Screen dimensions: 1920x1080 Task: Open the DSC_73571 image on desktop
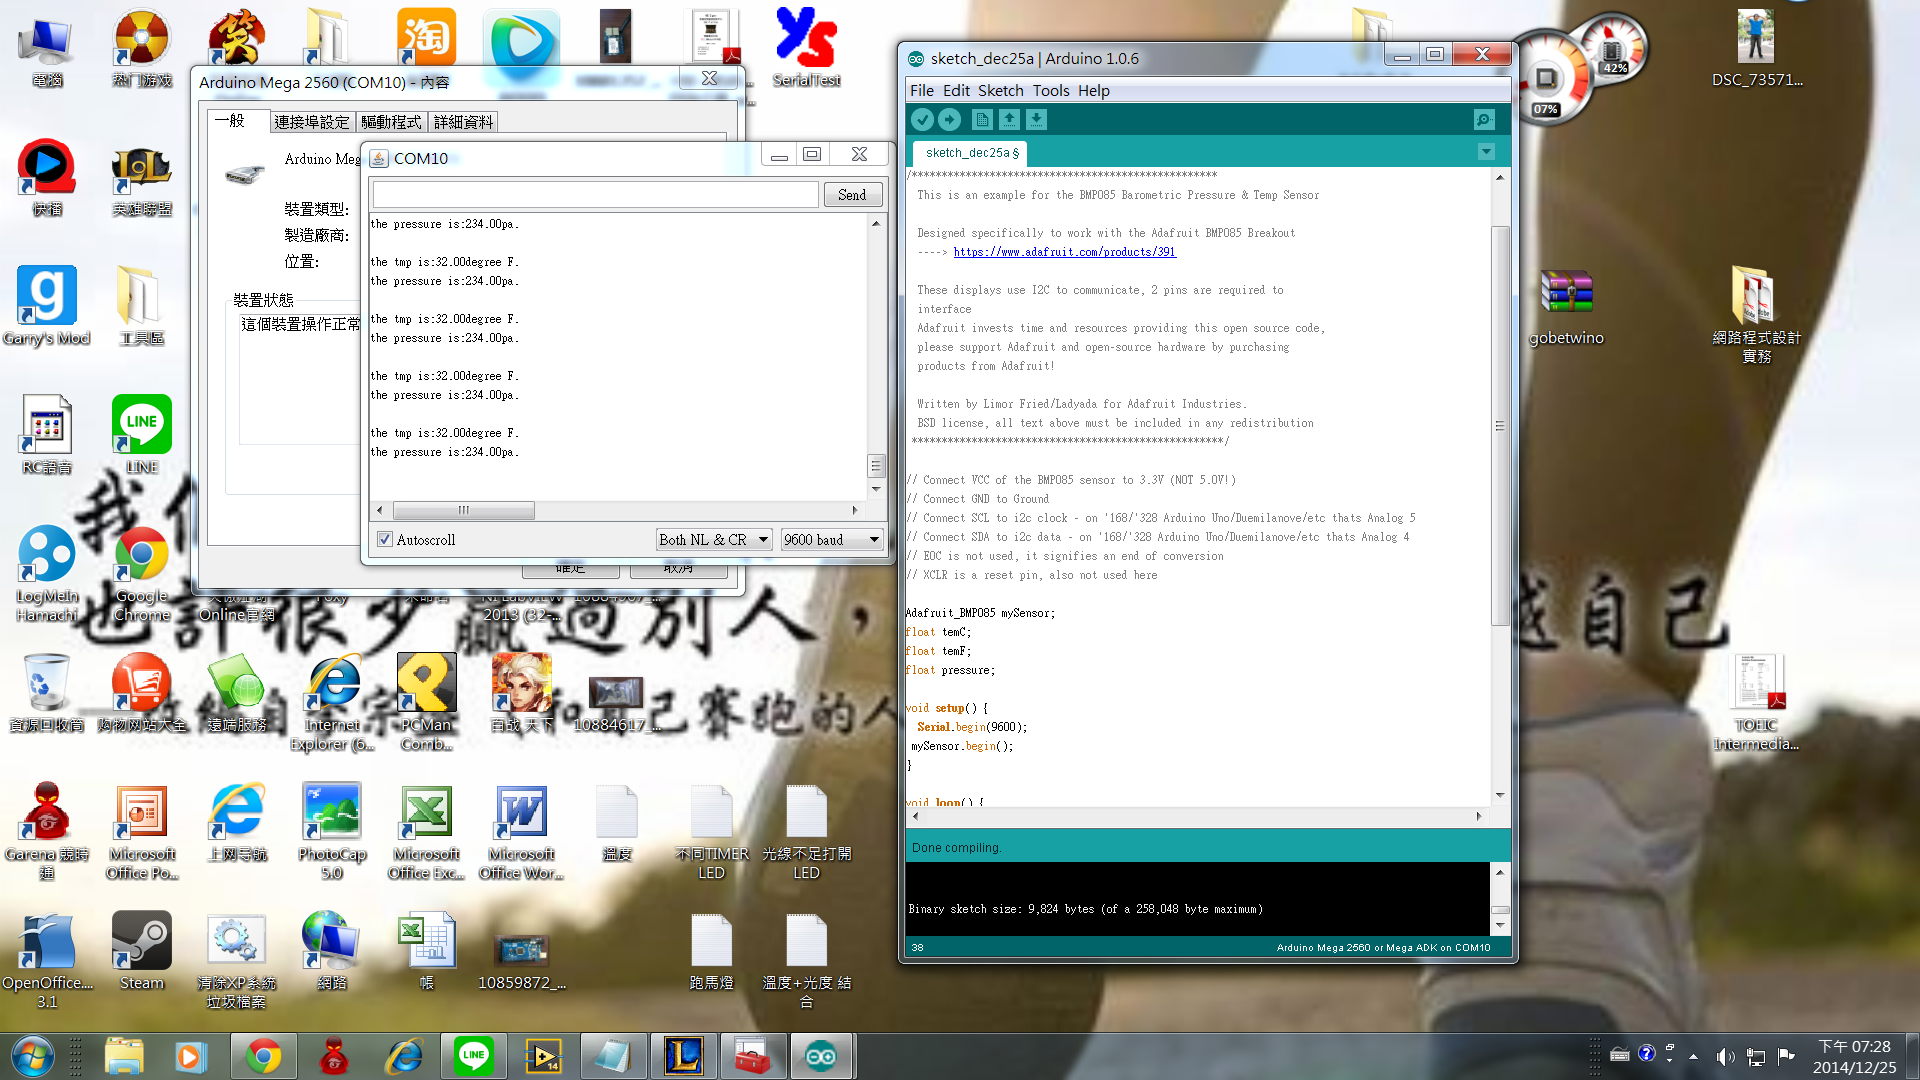click(1757, 47)
